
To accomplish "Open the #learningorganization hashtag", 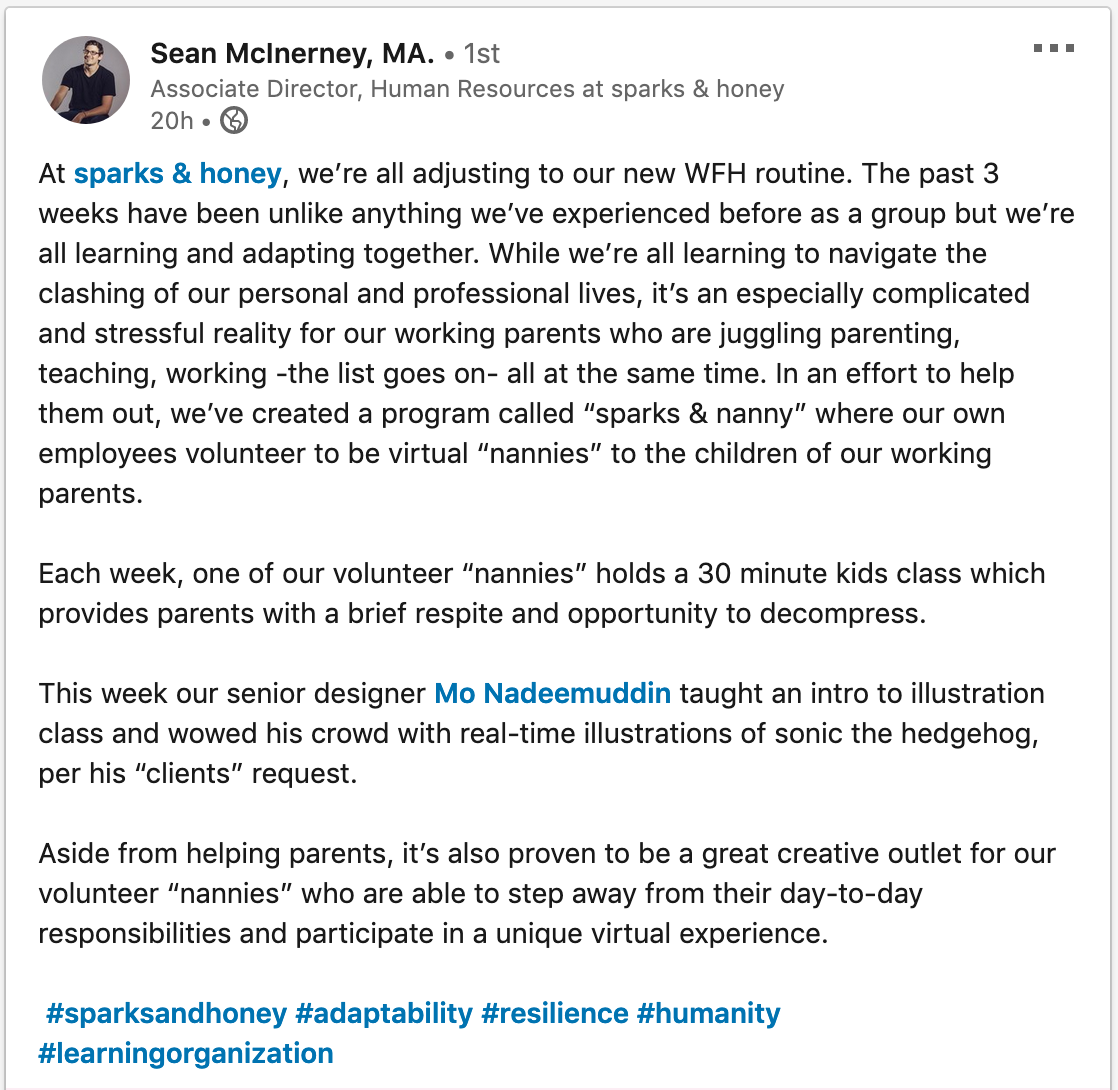I will (x=185, y=1053).
